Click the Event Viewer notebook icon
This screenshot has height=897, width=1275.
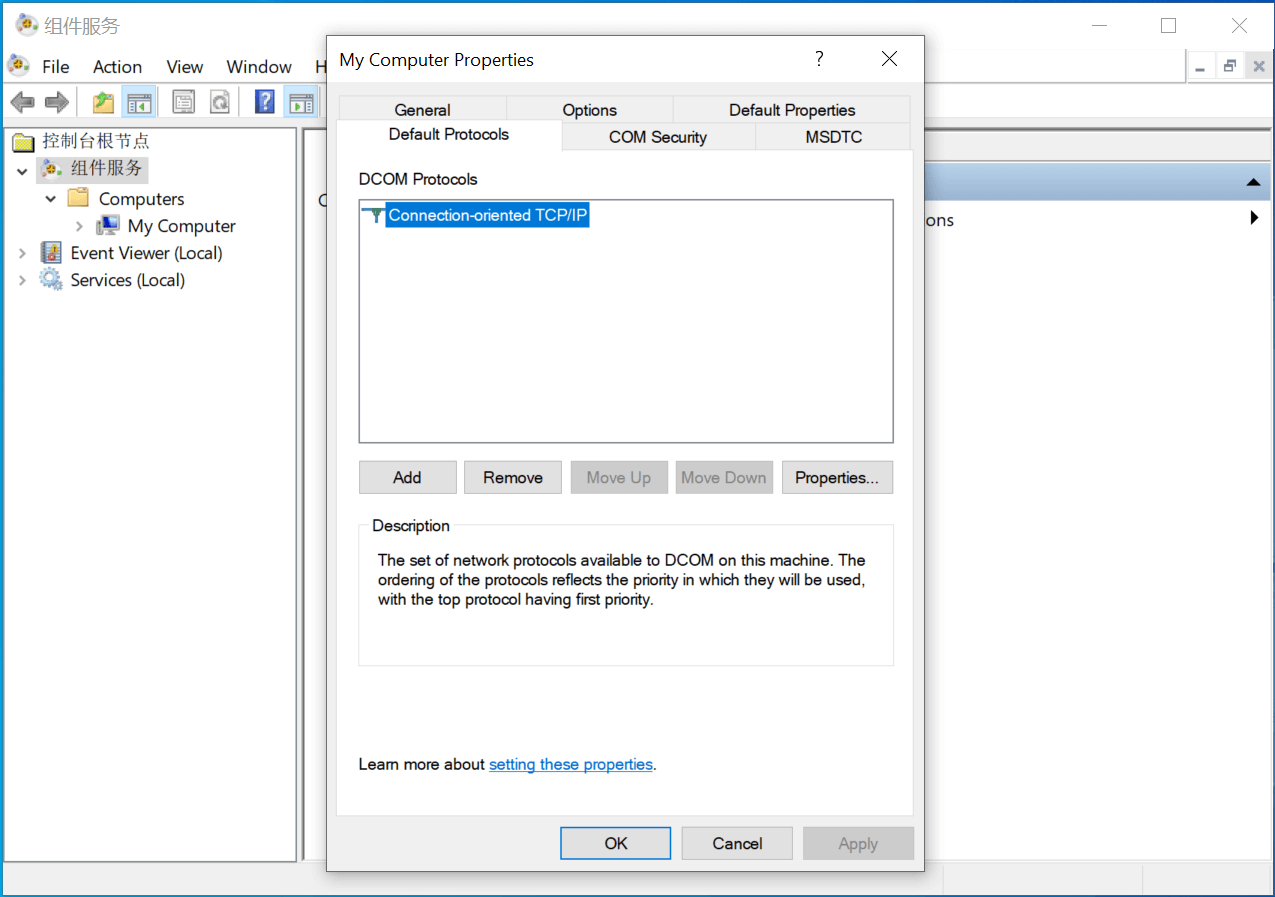click(x=51, y=253)
